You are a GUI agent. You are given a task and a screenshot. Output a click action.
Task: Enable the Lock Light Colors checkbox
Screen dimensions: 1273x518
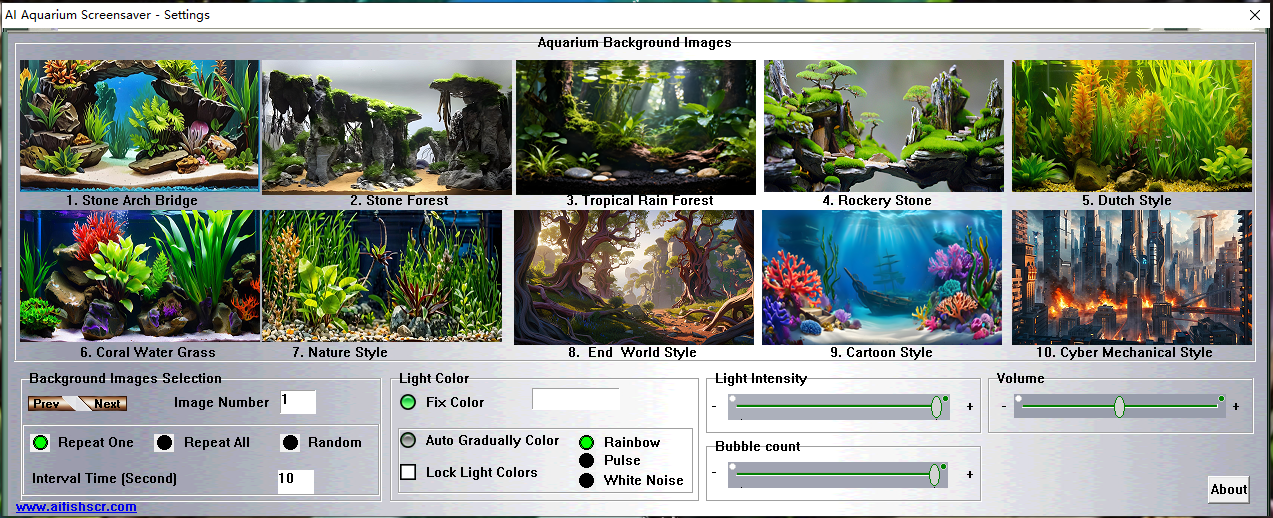coord(408,472)
